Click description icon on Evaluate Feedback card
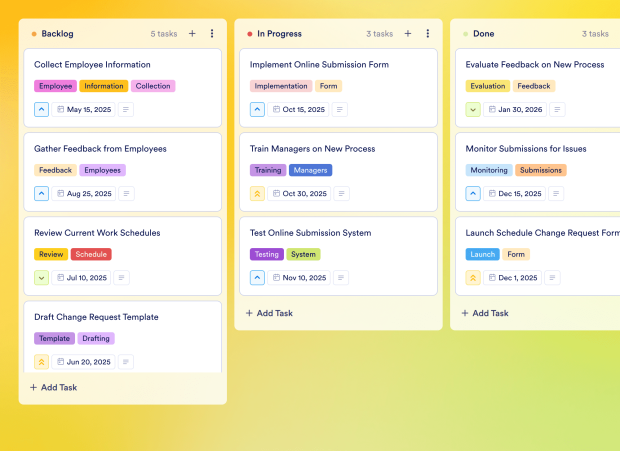Screen dimensions: 620x451 click(558, 110)
